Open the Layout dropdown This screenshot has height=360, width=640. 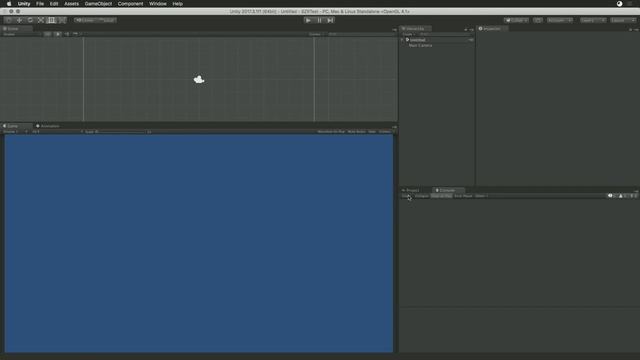tap(623, 20)
